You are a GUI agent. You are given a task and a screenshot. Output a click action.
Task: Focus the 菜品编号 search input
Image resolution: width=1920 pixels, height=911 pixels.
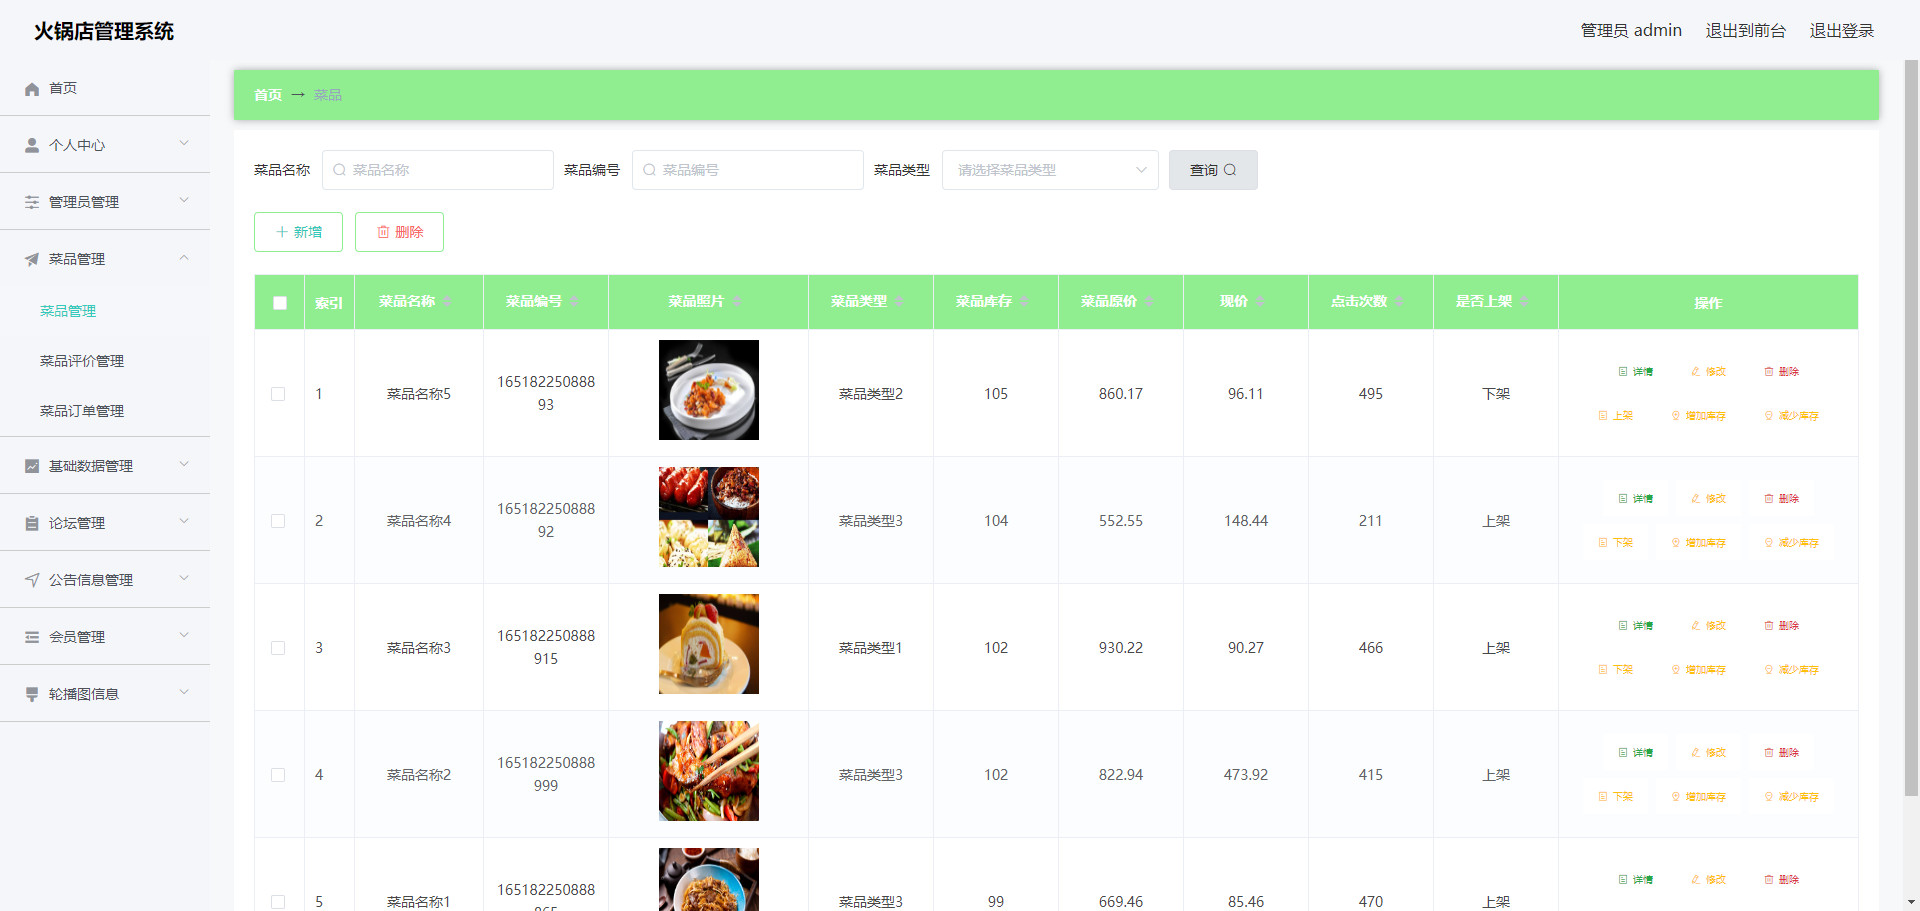[x=748, y=170]
